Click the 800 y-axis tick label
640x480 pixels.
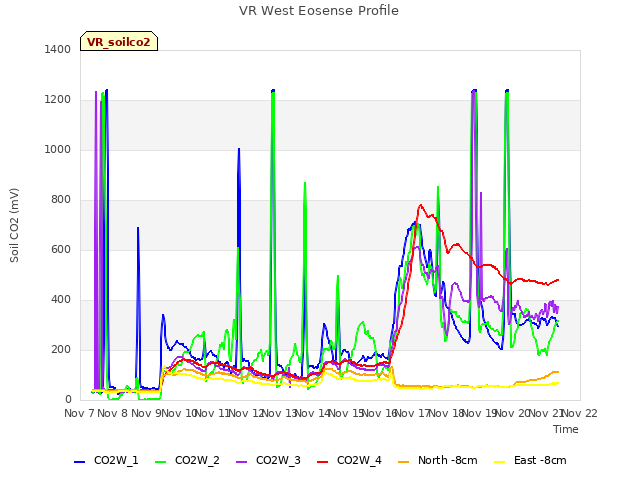pyautogui.click(x=61, y=200)
